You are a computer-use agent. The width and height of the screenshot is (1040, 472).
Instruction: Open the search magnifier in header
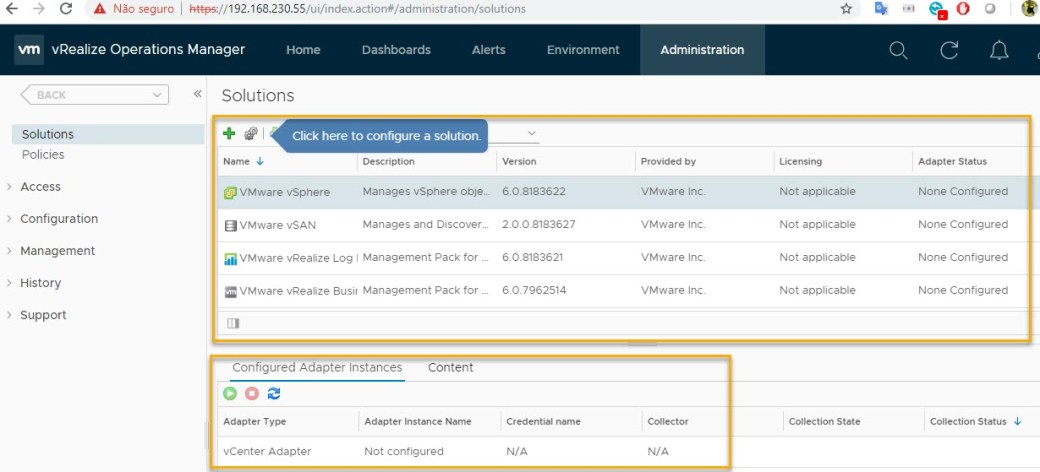point(898,50)
